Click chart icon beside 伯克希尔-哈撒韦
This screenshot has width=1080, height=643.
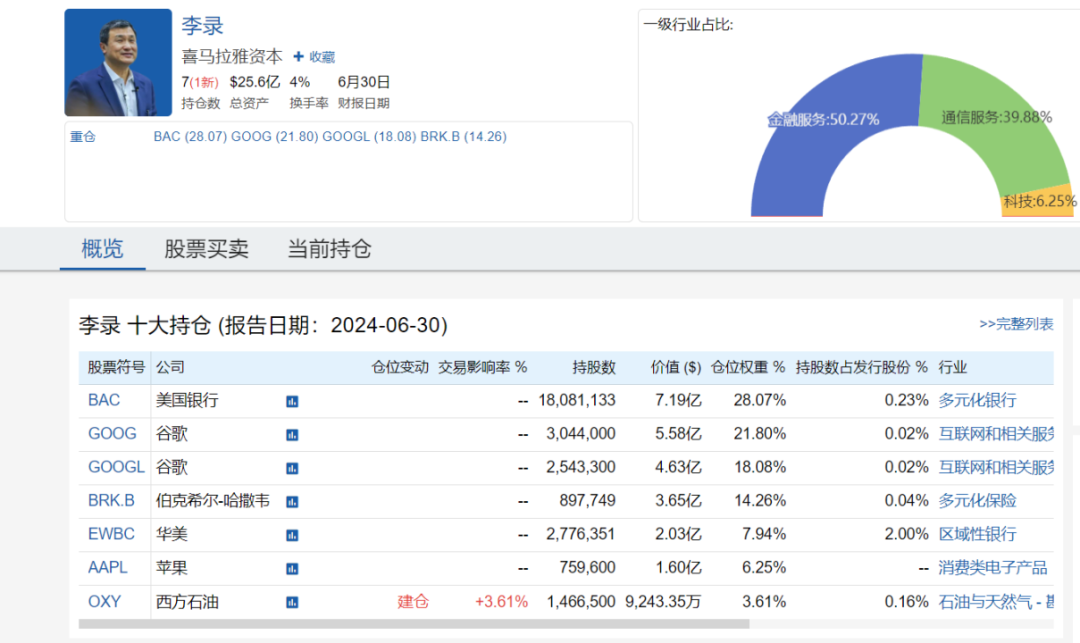pos(292,502)
